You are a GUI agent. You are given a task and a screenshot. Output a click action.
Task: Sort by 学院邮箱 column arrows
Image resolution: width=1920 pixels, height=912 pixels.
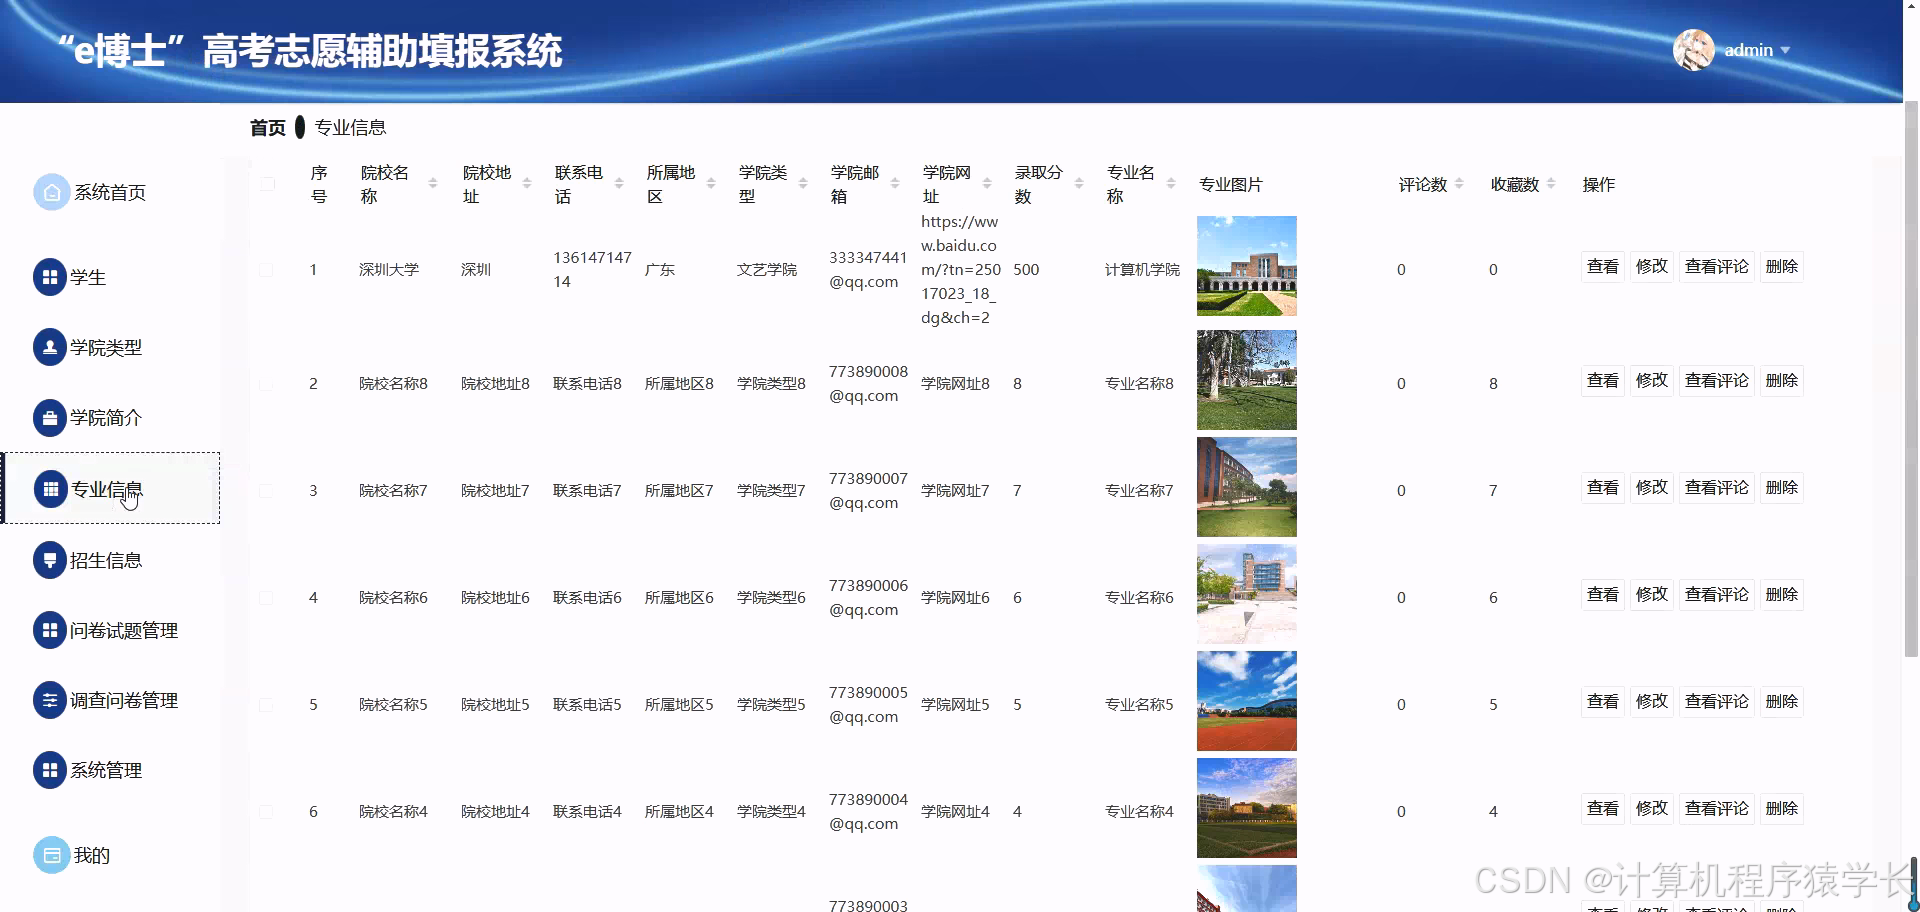coord(895,184)
